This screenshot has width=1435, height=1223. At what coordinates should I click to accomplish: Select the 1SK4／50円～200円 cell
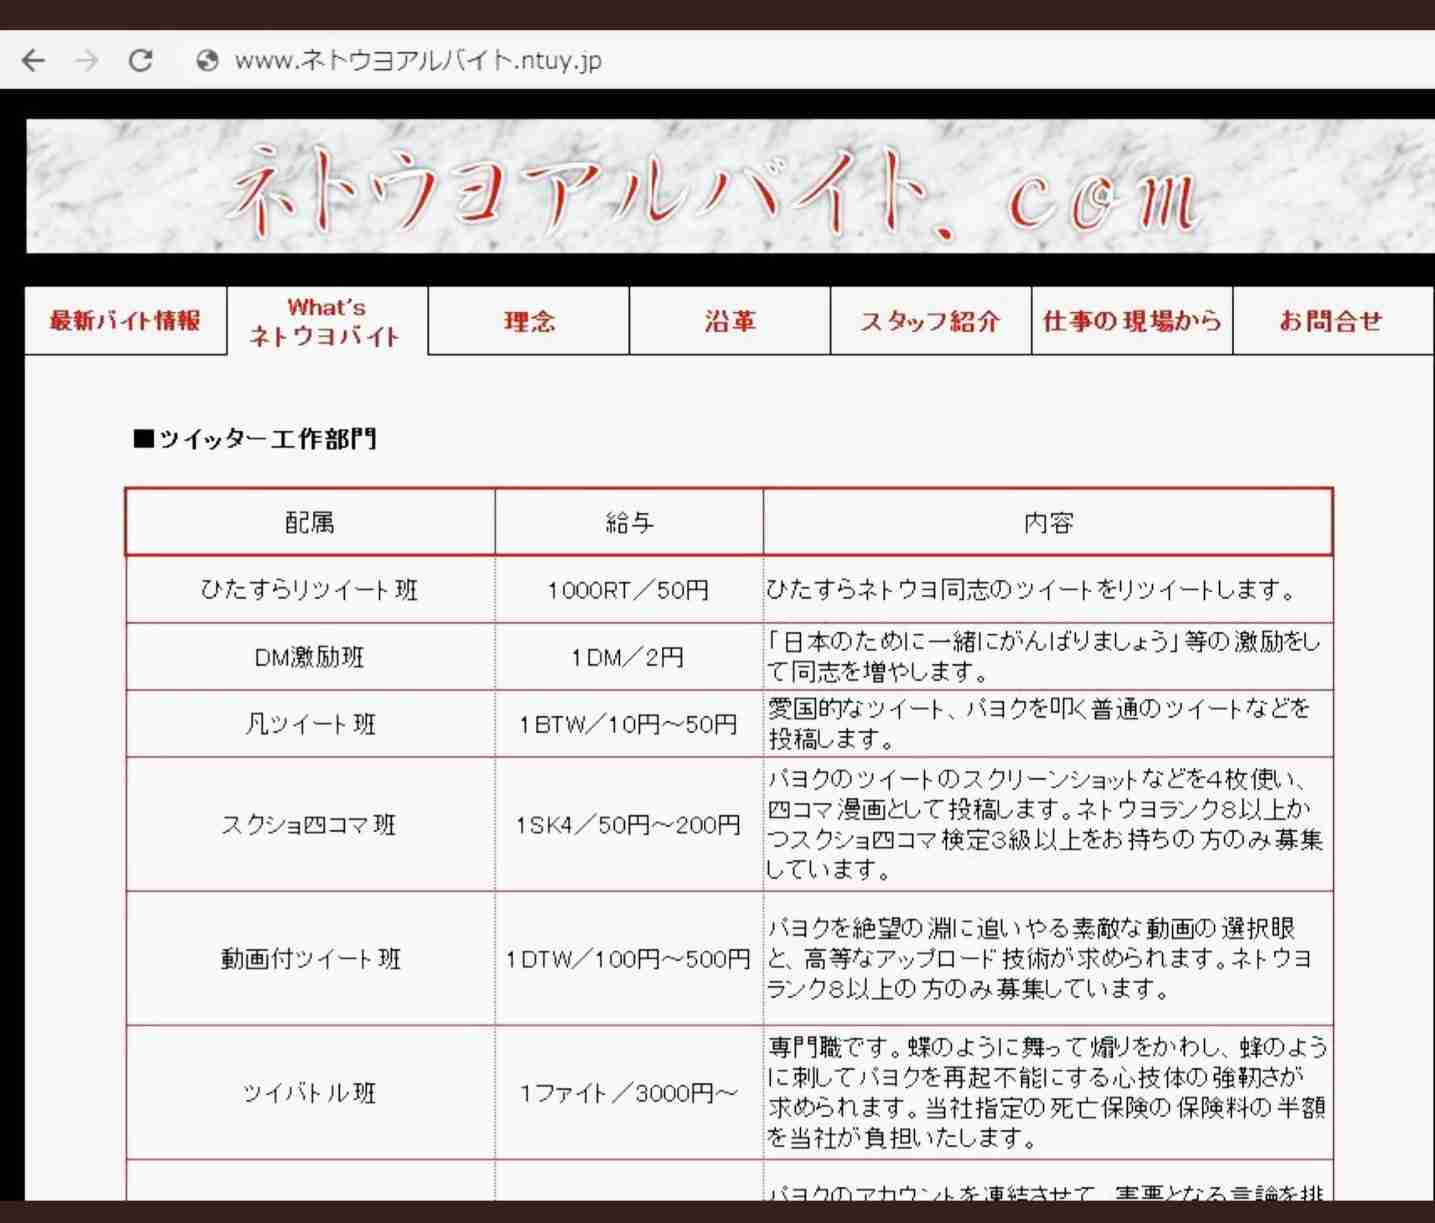[629, 825]
